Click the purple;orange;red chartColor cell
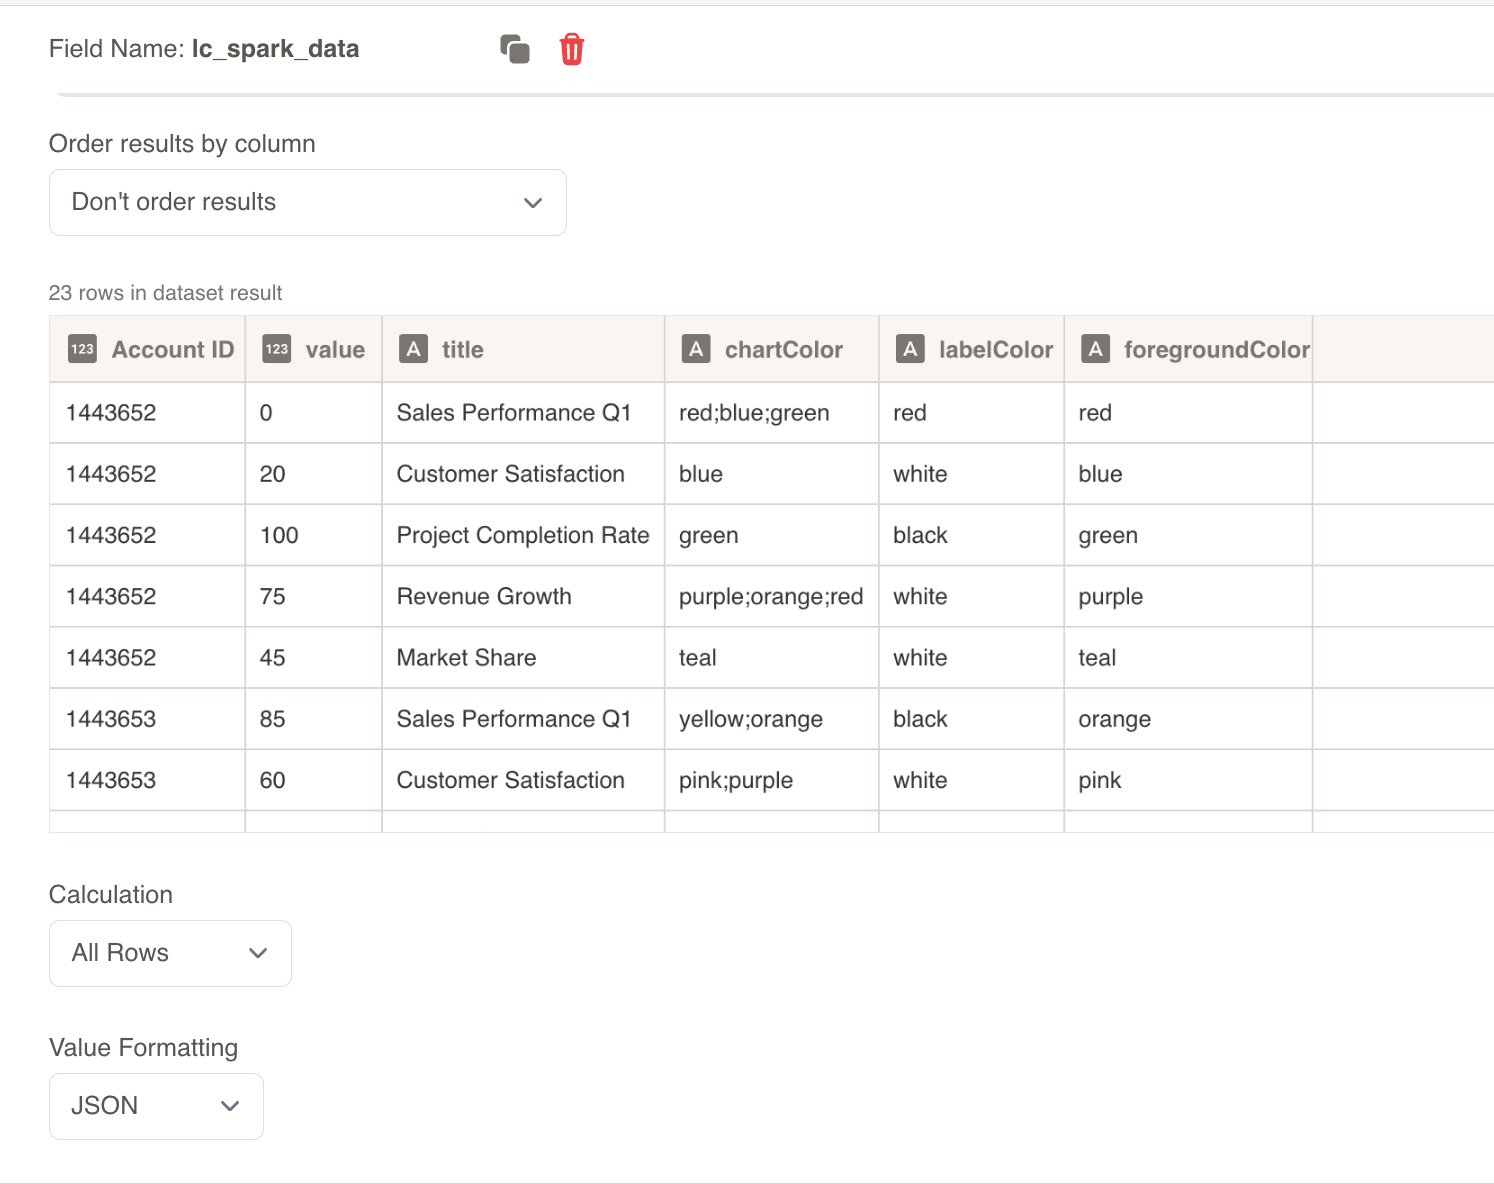1494x1184 pixels. 771,596
